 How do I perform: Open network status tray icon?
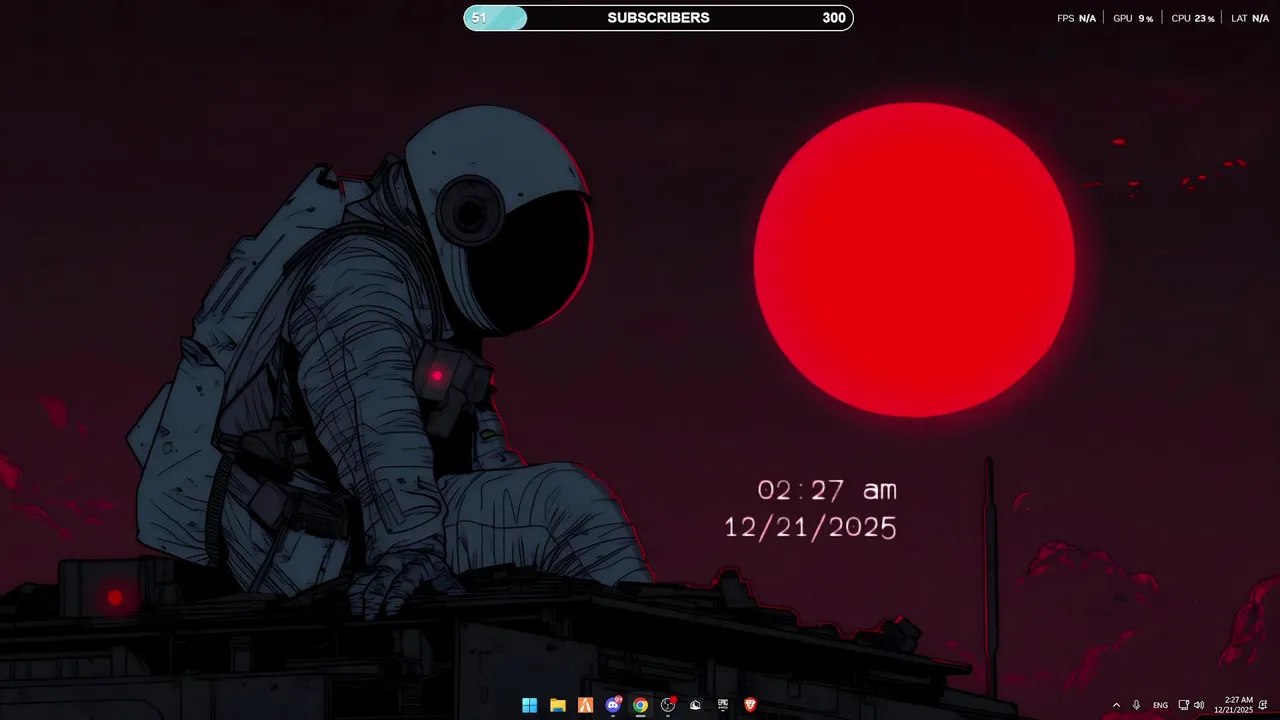coord(1183,705)
